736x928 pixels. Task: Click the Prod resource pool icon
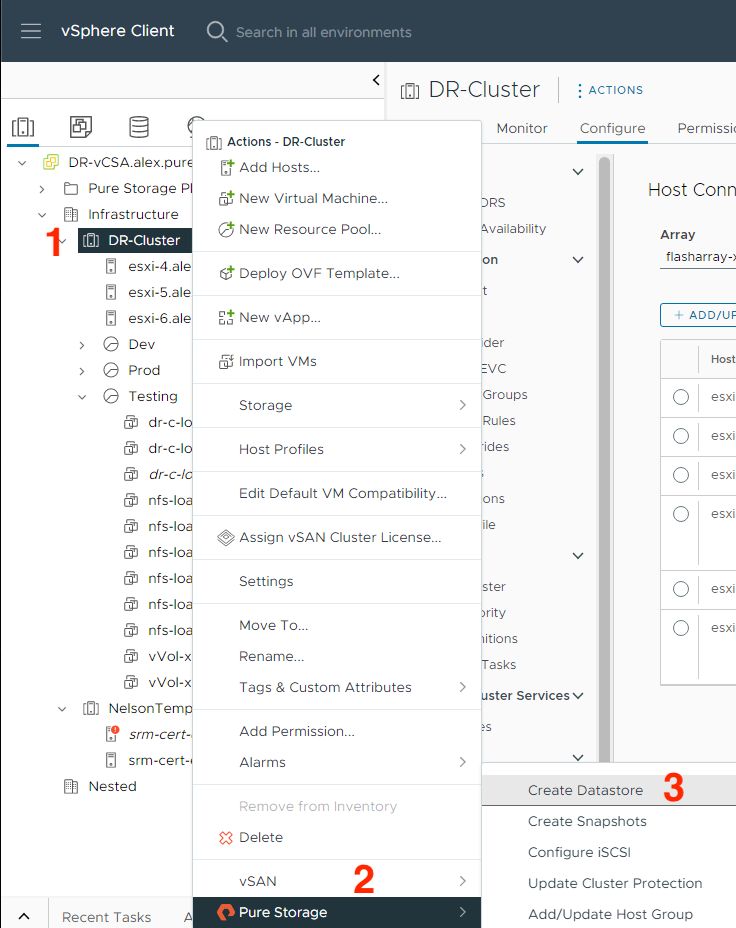click(x=111, y=370)
